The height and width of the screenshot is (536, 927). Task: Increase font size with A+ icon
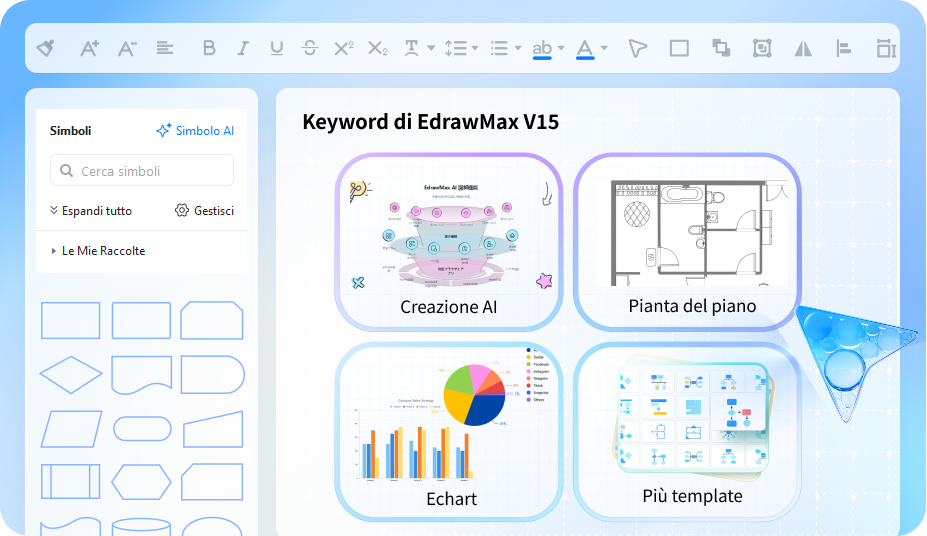(x=89, y=48)
